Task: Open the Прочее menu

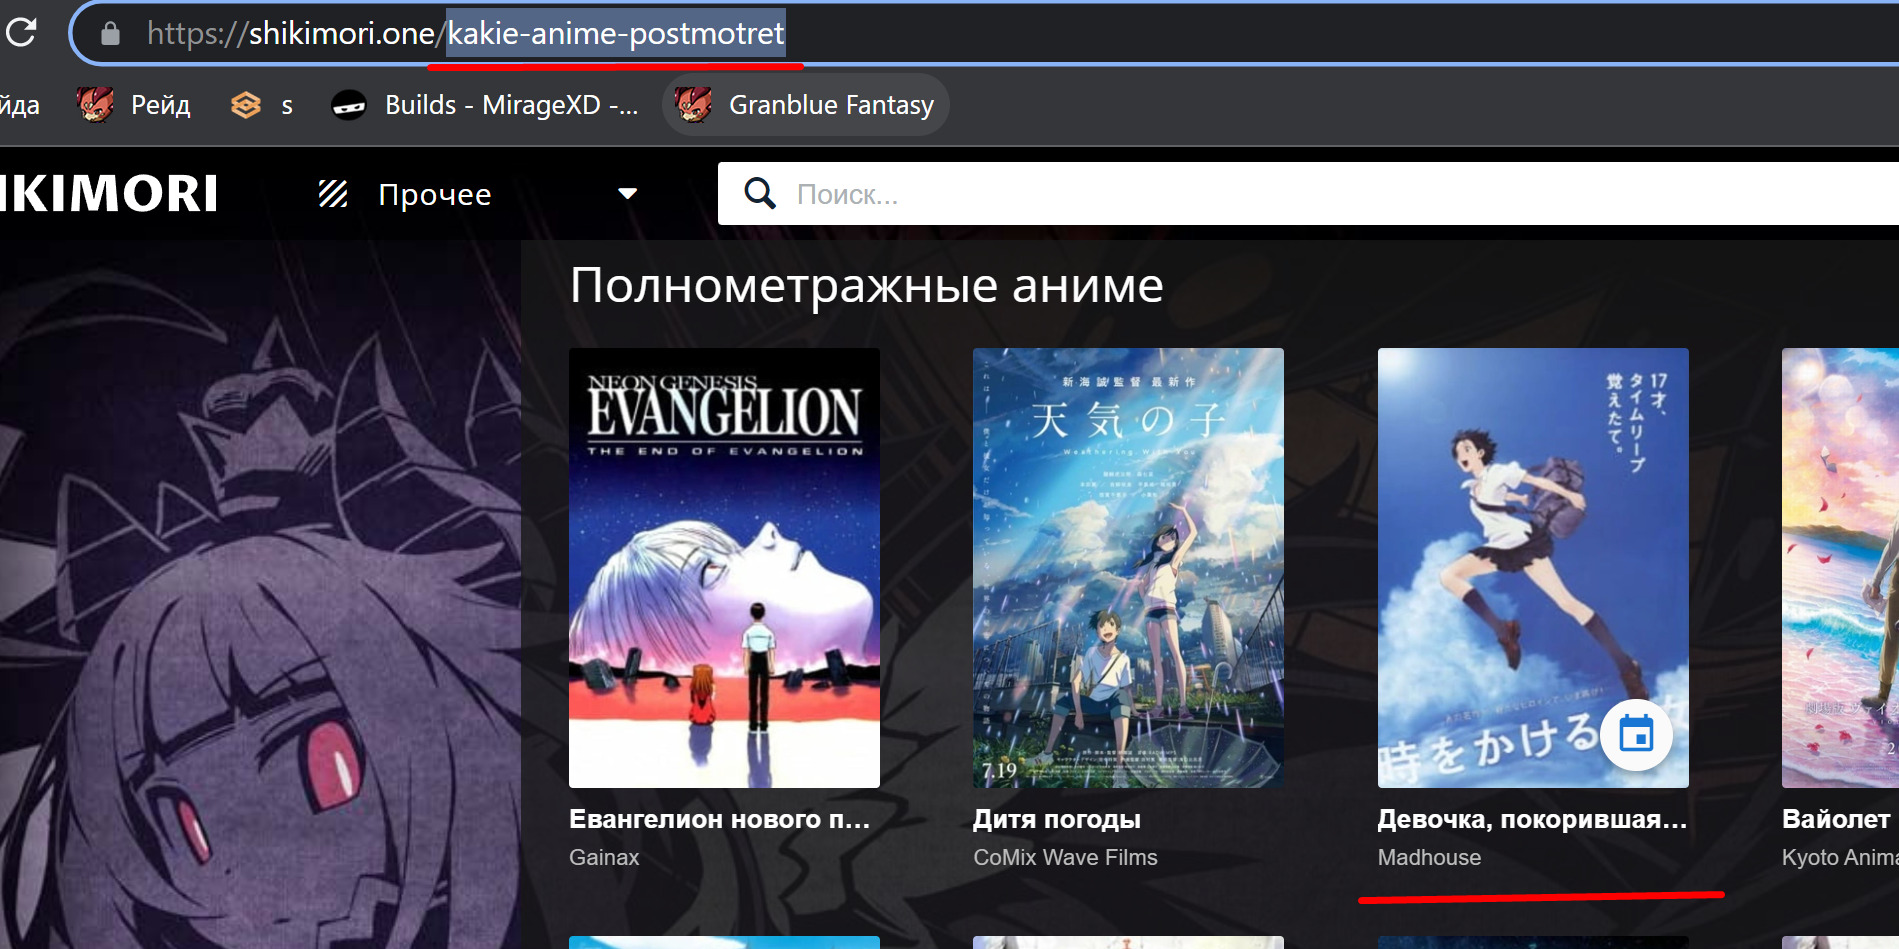Action: click(435, 194)
